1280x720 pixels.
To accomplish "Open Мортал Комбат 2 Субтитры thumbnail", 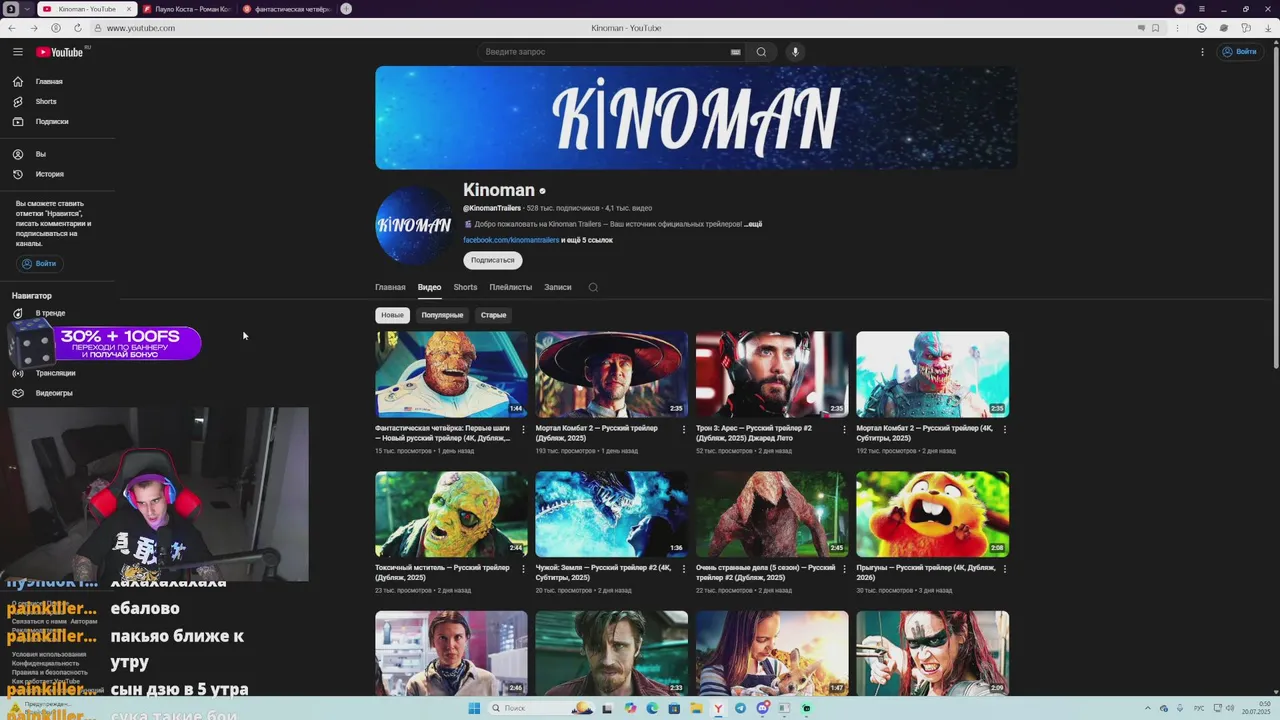I will pos(932,374).
